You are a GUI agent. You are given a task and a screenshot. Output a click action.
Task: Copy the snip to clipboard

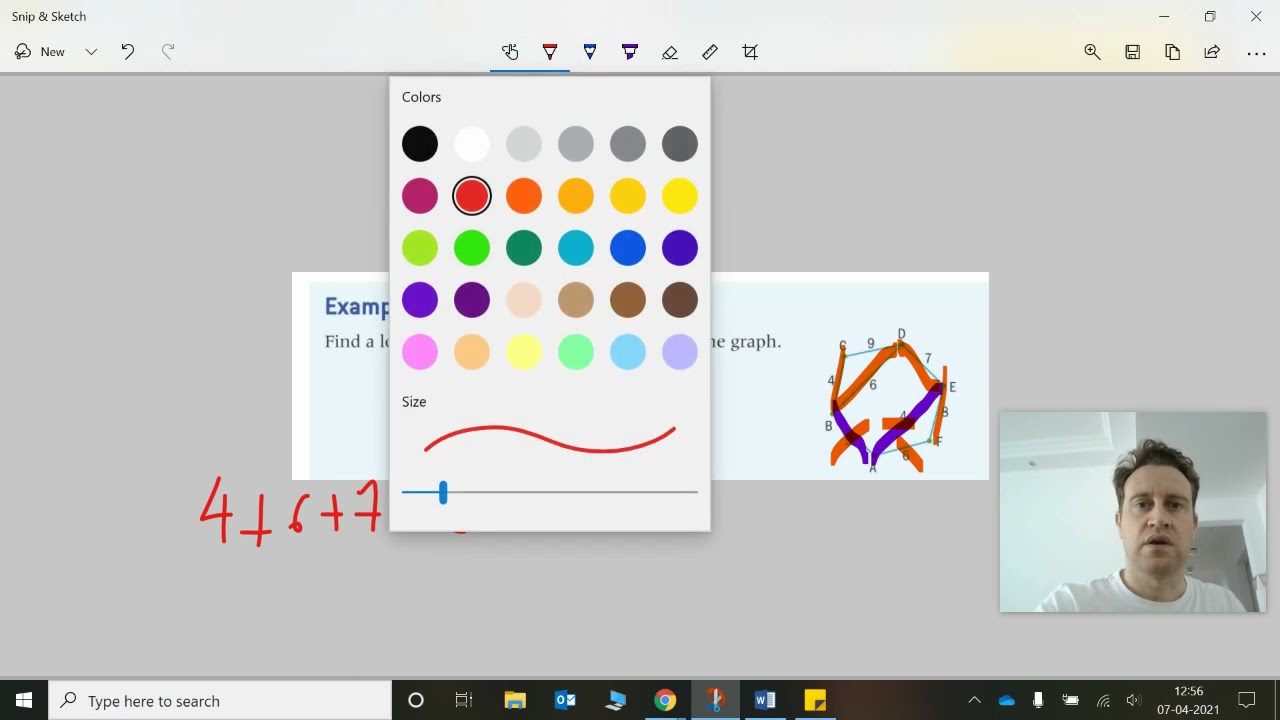1172,52
